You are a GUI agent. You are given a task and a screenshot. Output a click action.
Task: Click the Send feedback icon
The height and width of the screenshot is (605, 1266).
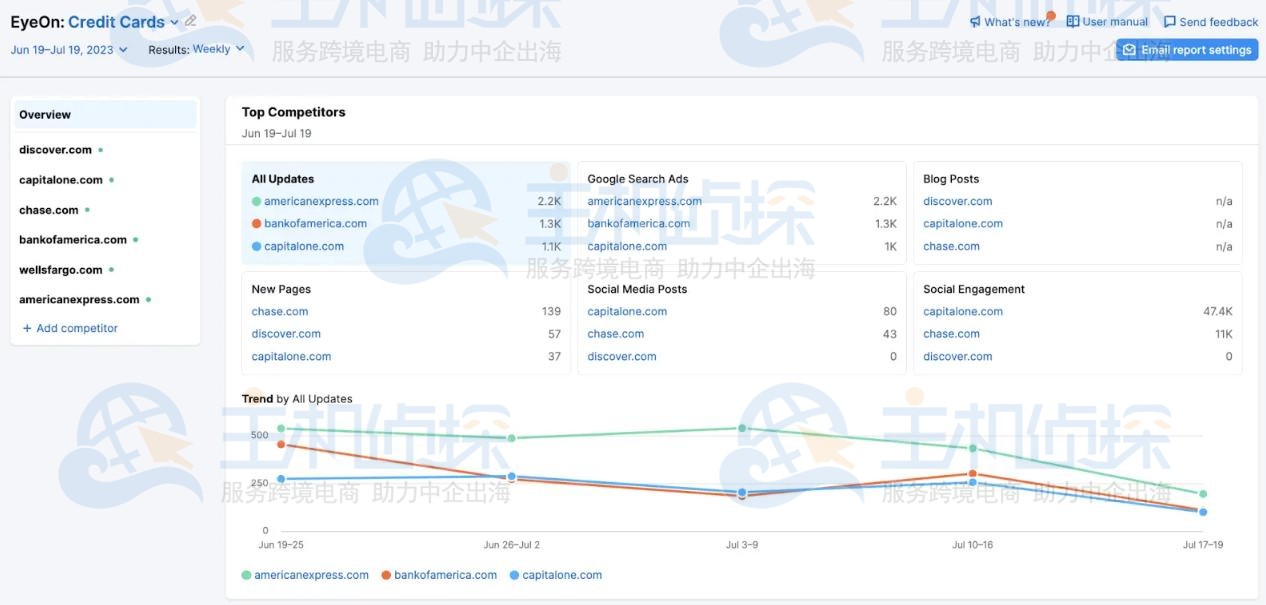[x=1169, y=21]
